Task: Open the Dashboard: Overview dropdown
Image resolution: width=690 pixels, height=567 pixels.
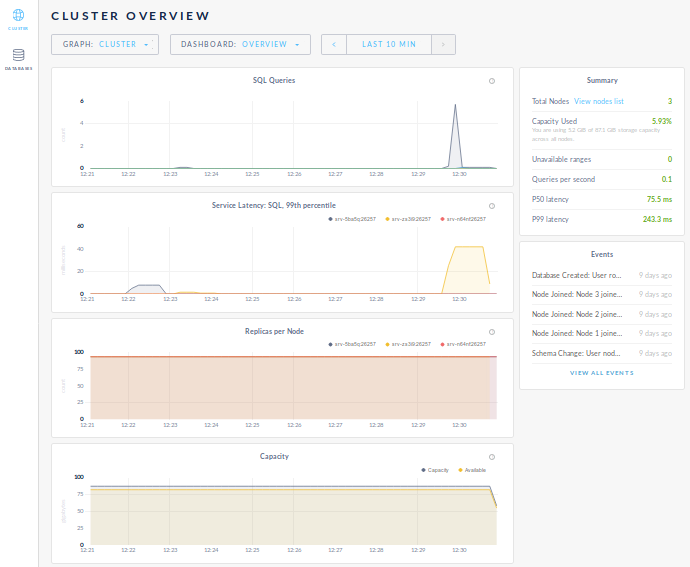Action: (240, 44)
